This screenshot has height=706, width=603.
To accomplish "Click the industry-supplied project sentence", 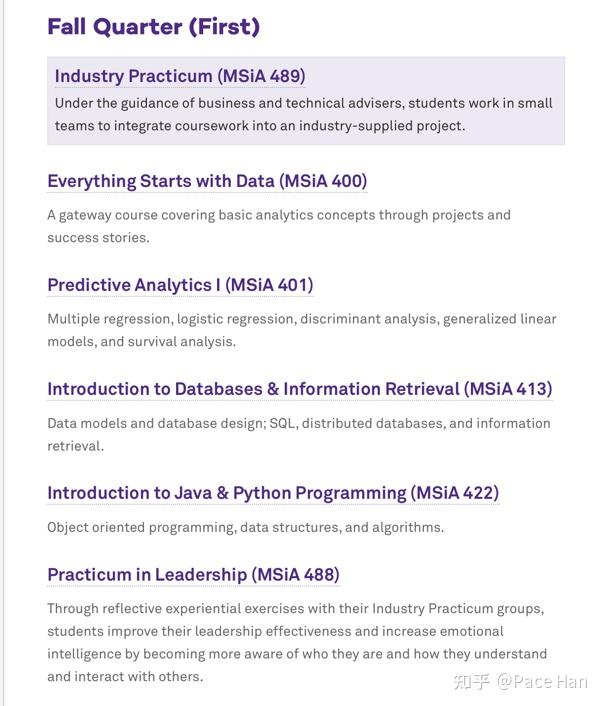I will (260, 126).
